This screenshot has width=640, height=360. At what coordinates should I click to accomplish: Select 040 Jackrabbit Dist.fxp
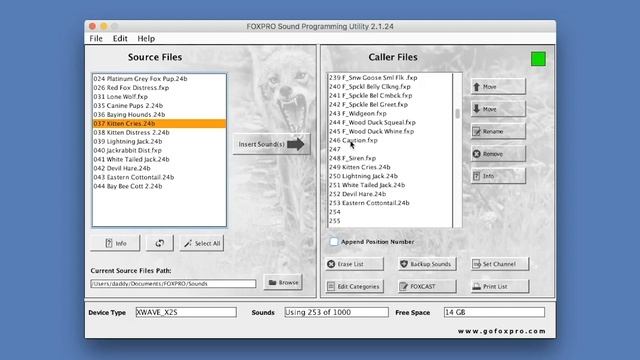(159, 151)
